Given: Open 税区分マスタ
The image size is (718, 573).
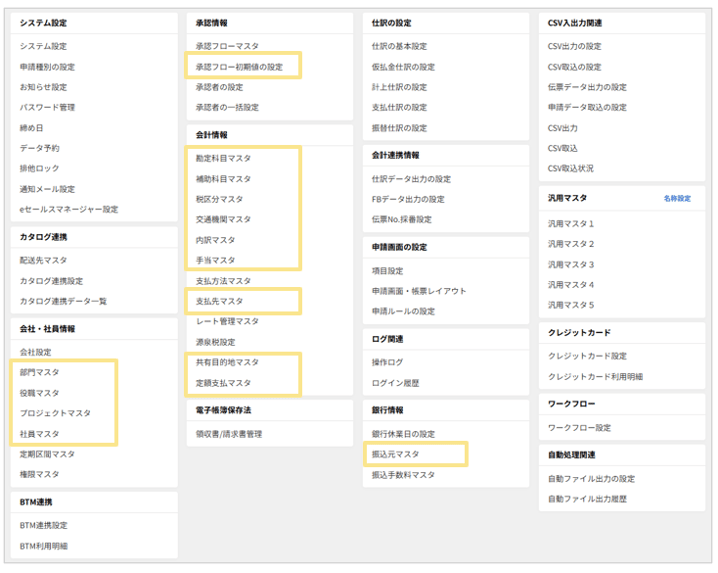Looking at the screenshot, I should (x=219, y=199).
